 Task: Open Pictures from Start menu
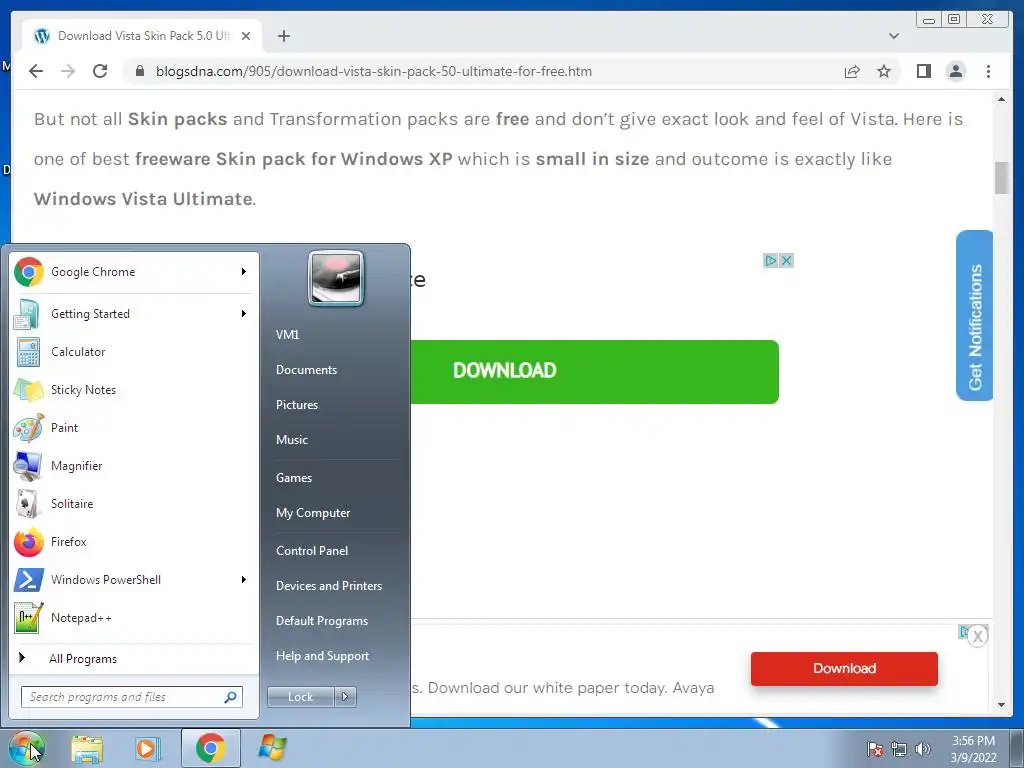pyautogui.click(x=297, y=405)
